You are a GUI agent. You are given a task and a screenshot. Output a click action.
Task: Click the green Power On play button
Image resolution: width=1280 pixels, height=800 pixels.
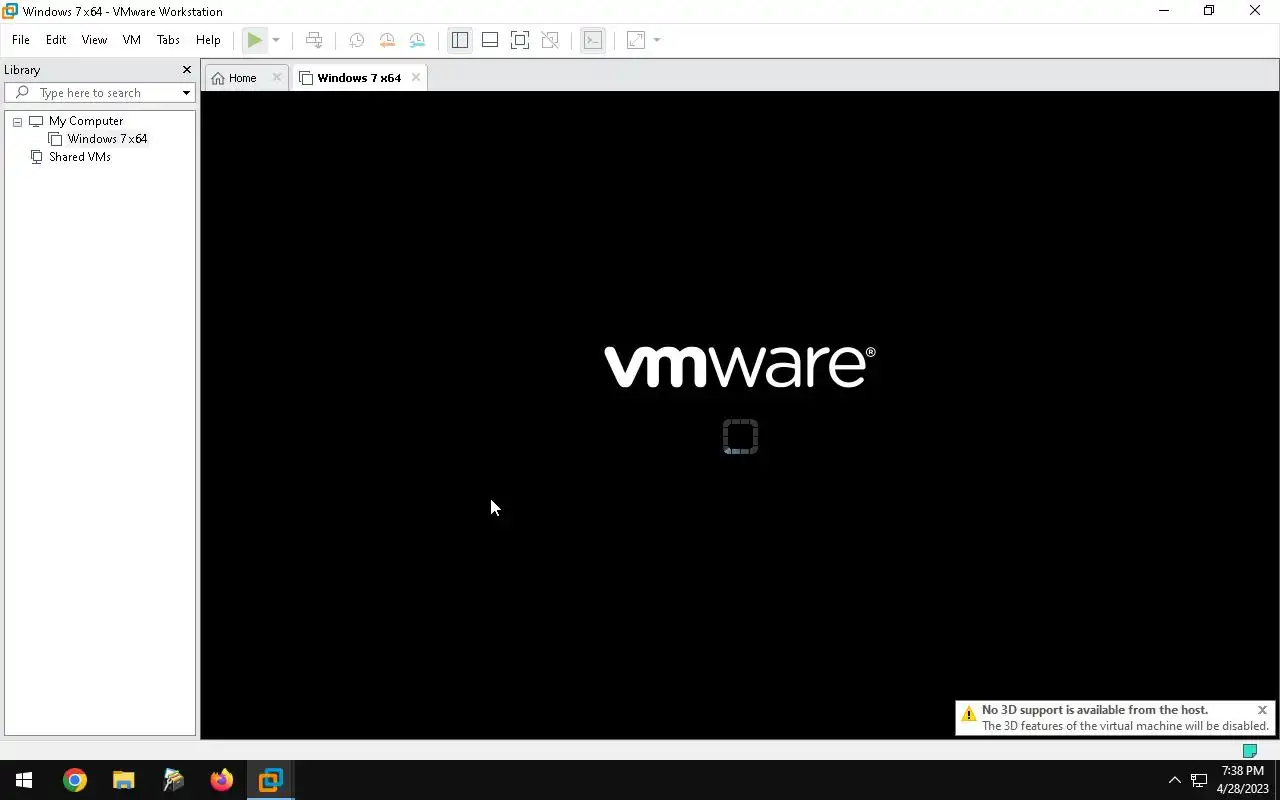click(255, 40)
